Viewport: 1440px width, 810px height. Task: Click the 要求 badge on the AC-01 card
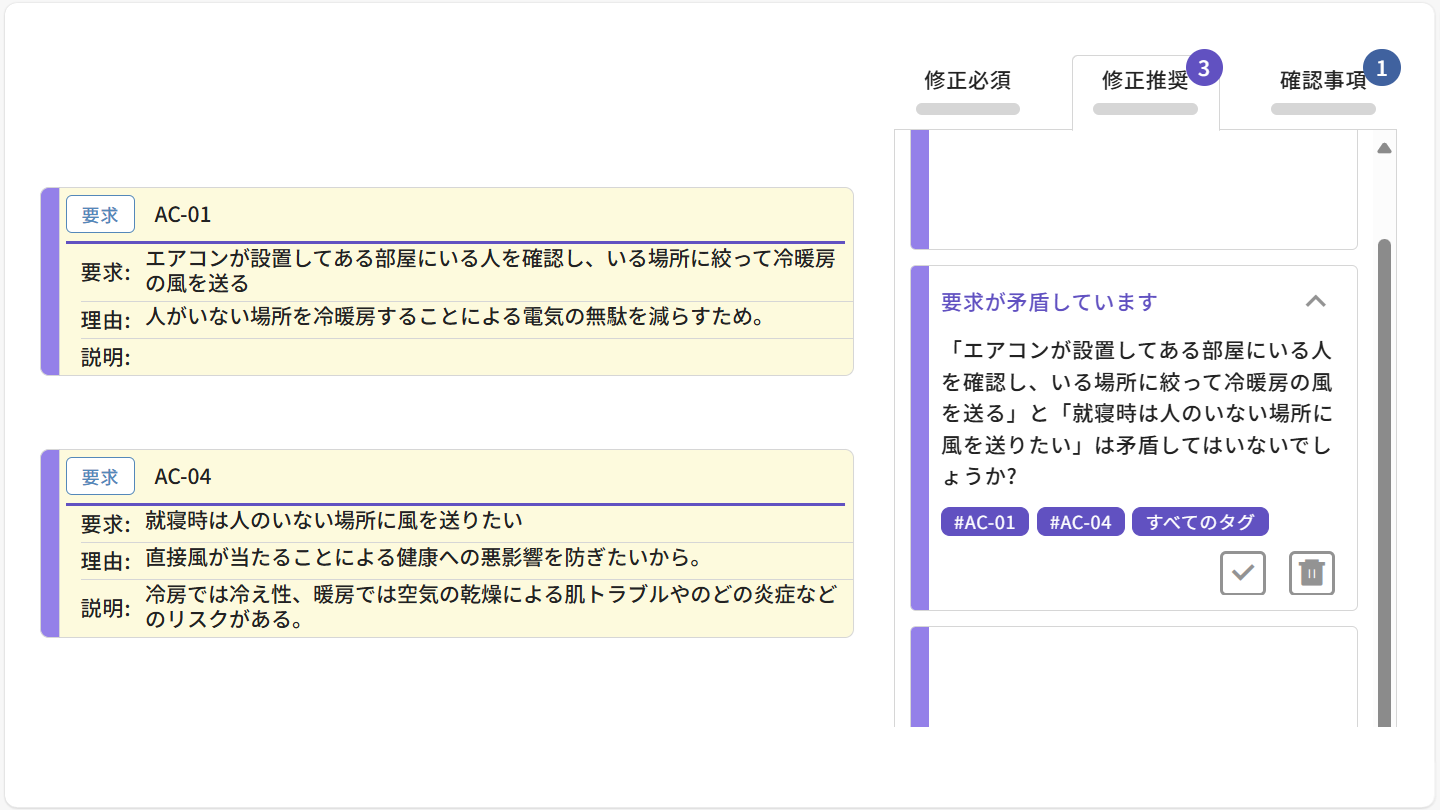click(100, 214)
